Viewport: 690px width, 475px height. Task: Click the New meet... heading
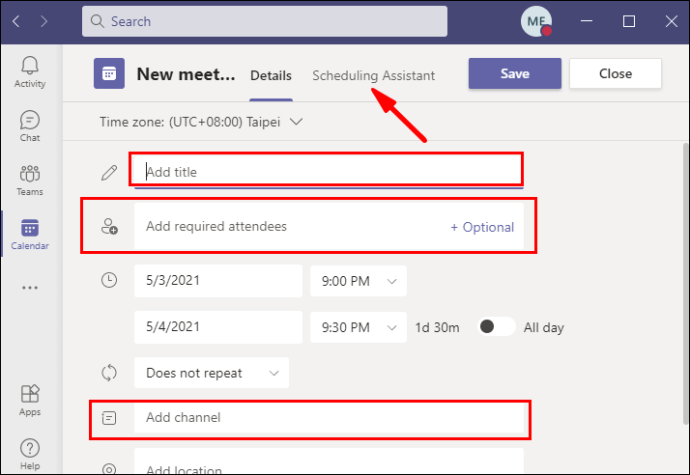coord(186,74)
